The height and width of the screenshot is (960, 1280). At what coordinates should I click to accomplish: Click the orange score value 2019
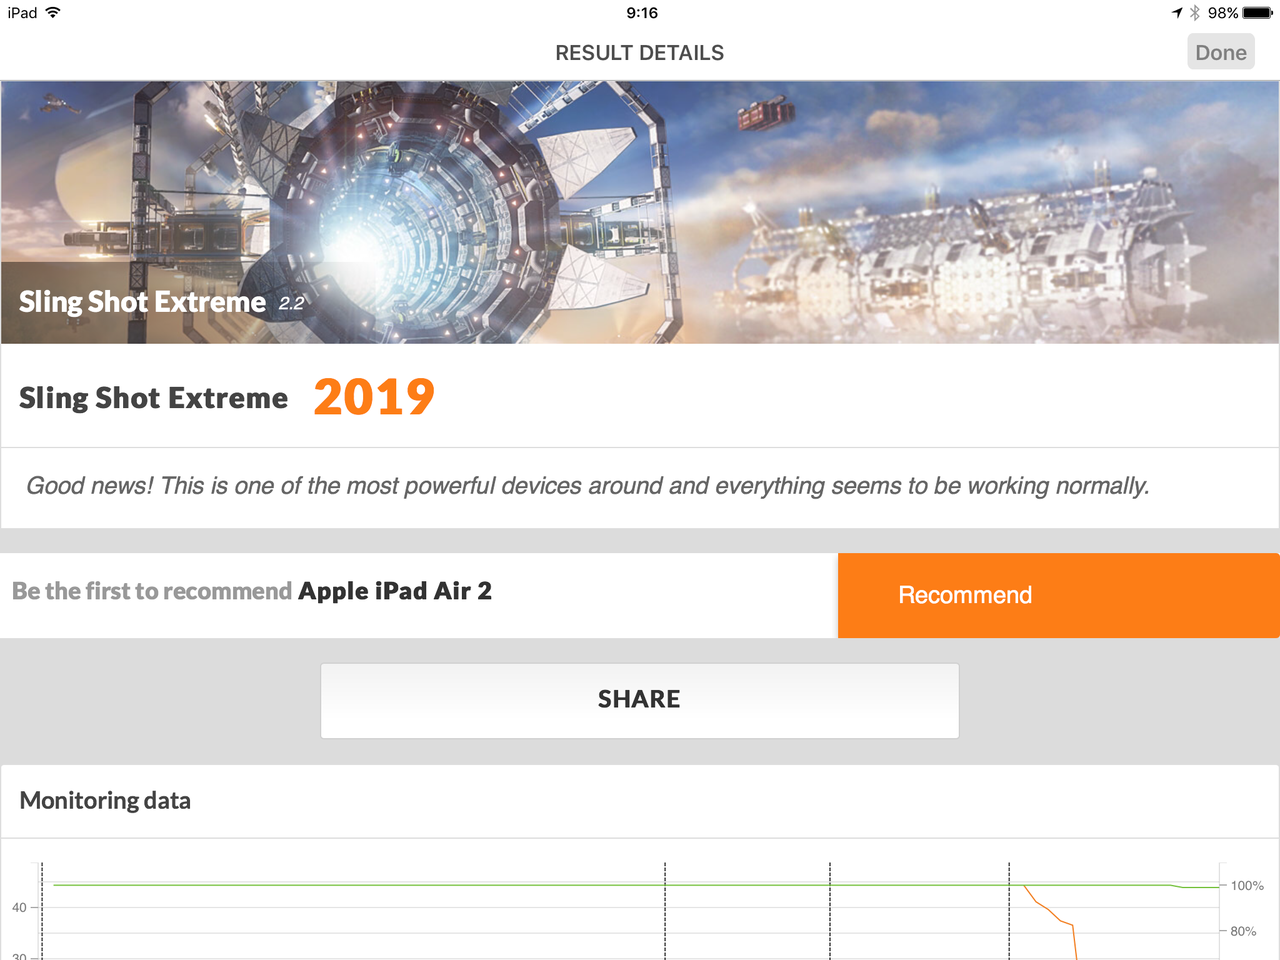(374, 396)
